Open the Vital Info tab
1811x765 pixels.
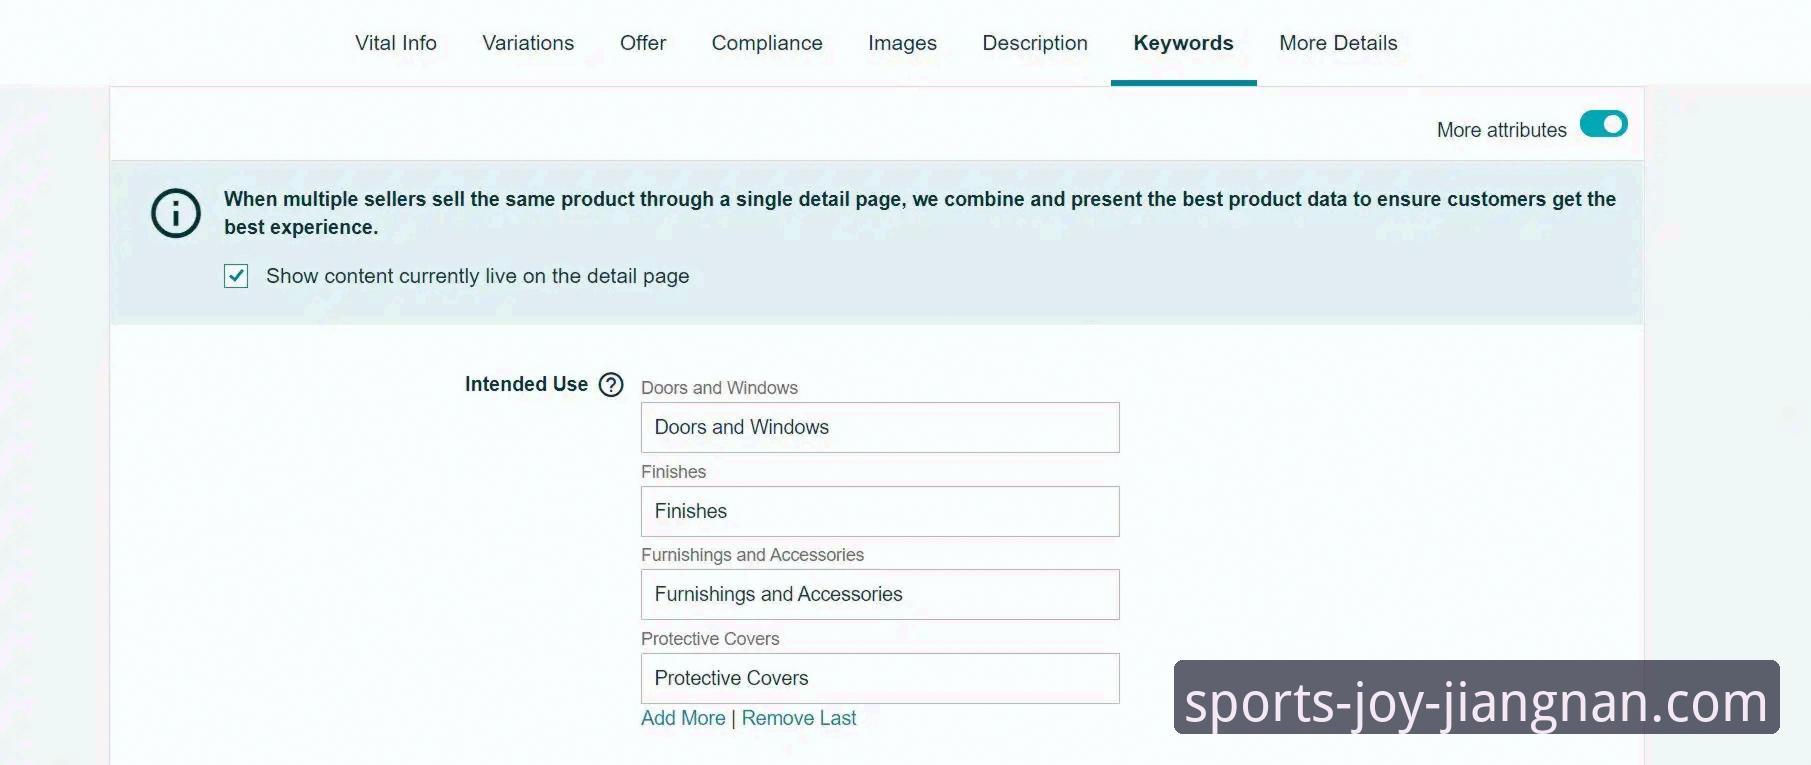pyautogui.click(x=396, y=43)
